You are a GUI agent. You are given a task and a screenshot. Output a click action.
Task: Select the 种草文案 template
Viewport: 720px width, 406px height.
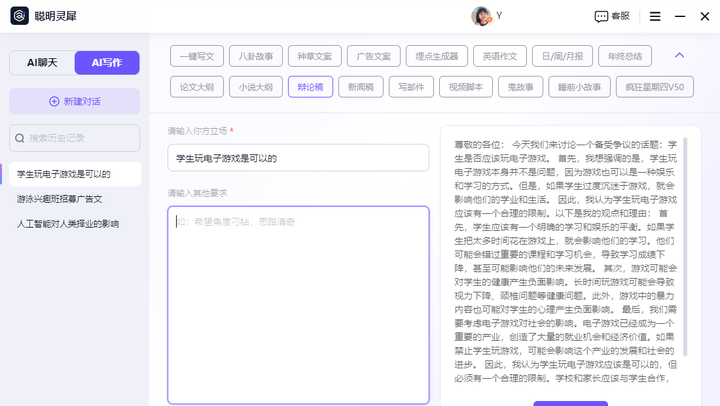click(x=315, y=56)
